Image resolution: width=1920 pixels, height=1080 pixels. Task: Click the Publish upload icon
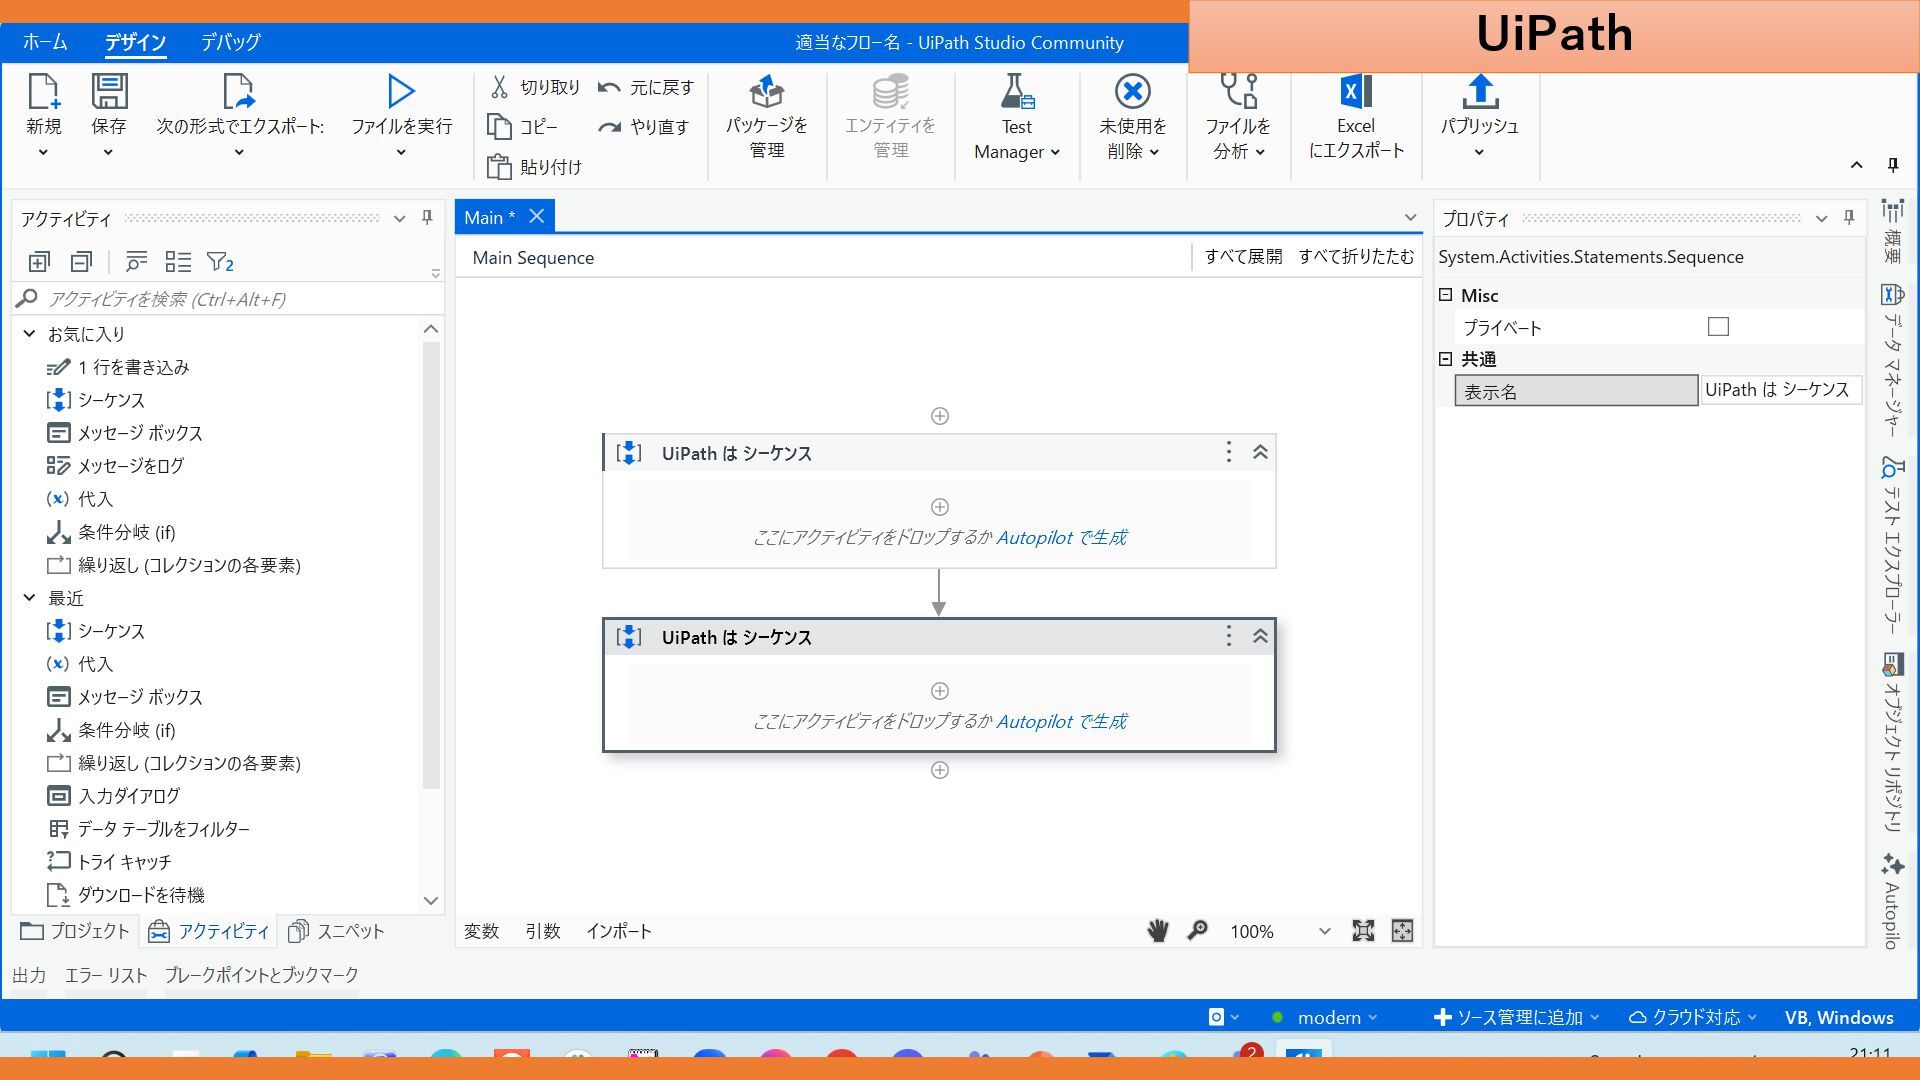[1479, 92]
